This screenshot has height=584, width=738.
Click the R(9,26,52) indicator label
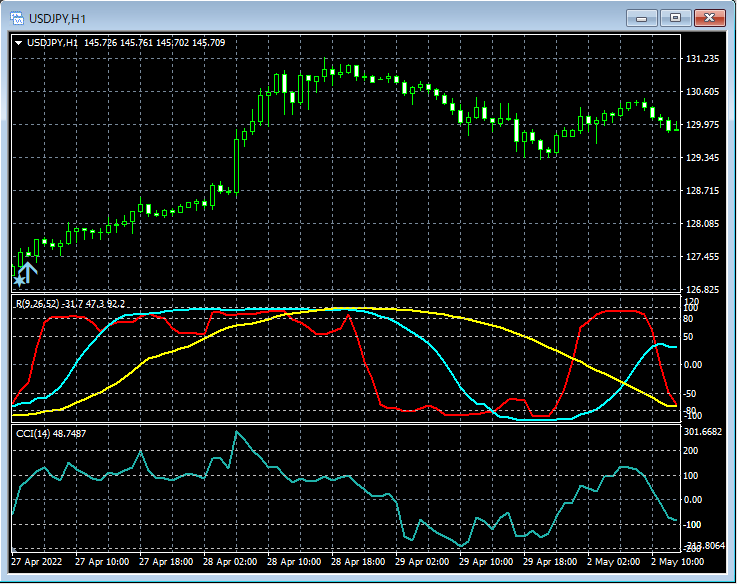[37, 304]
